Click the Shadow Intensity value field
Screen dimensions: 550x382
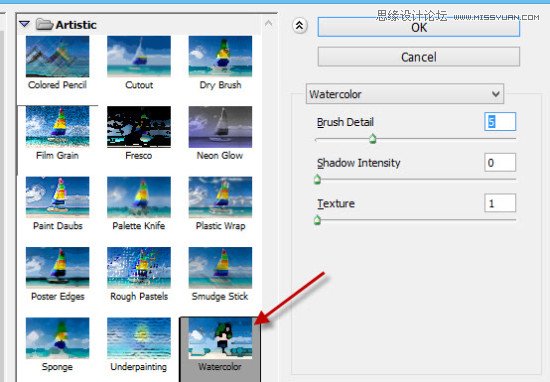500,162
